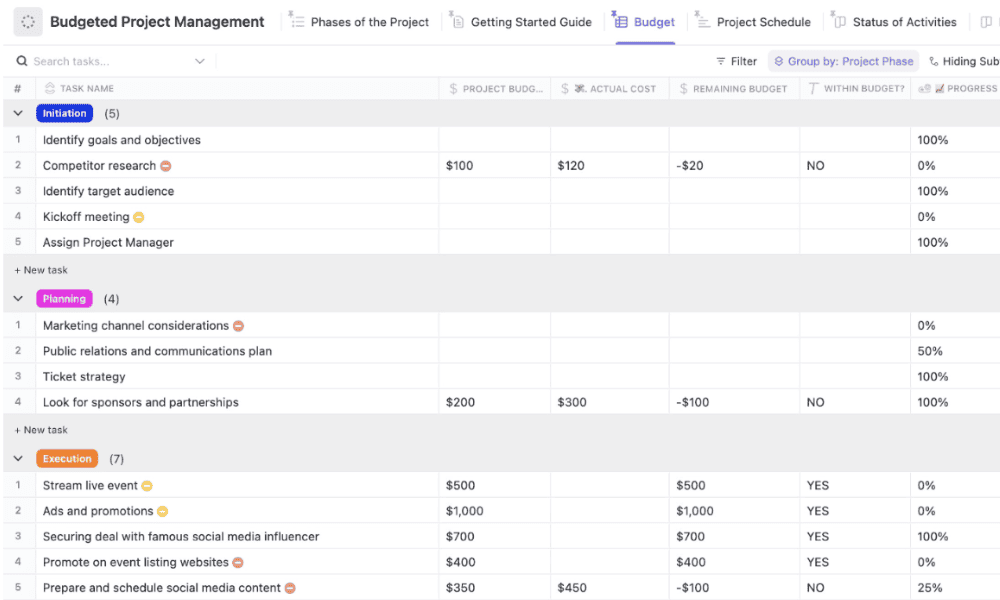
Task: Click the red icon on Prepare and schedule social media content
Action: tap(290, 588)
